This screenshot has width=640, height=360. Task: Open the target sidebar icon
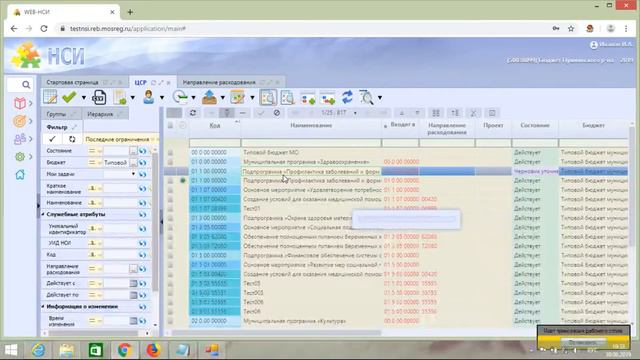[x=20, y=121]
